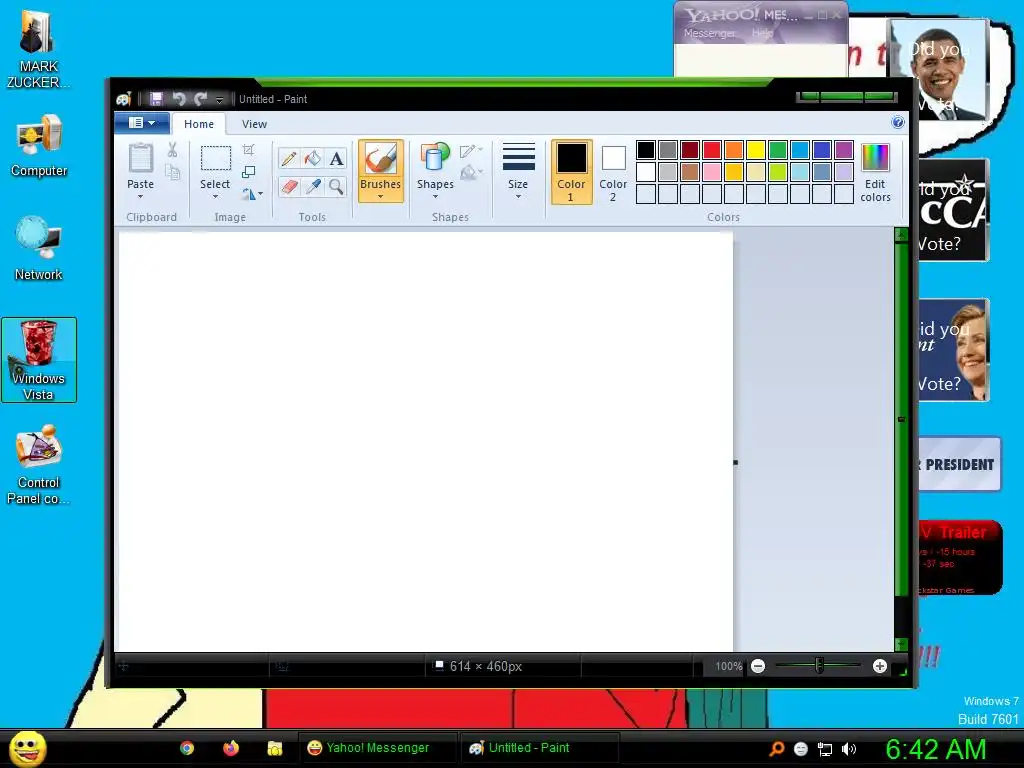Click the smiley Start button

(27, 748)
